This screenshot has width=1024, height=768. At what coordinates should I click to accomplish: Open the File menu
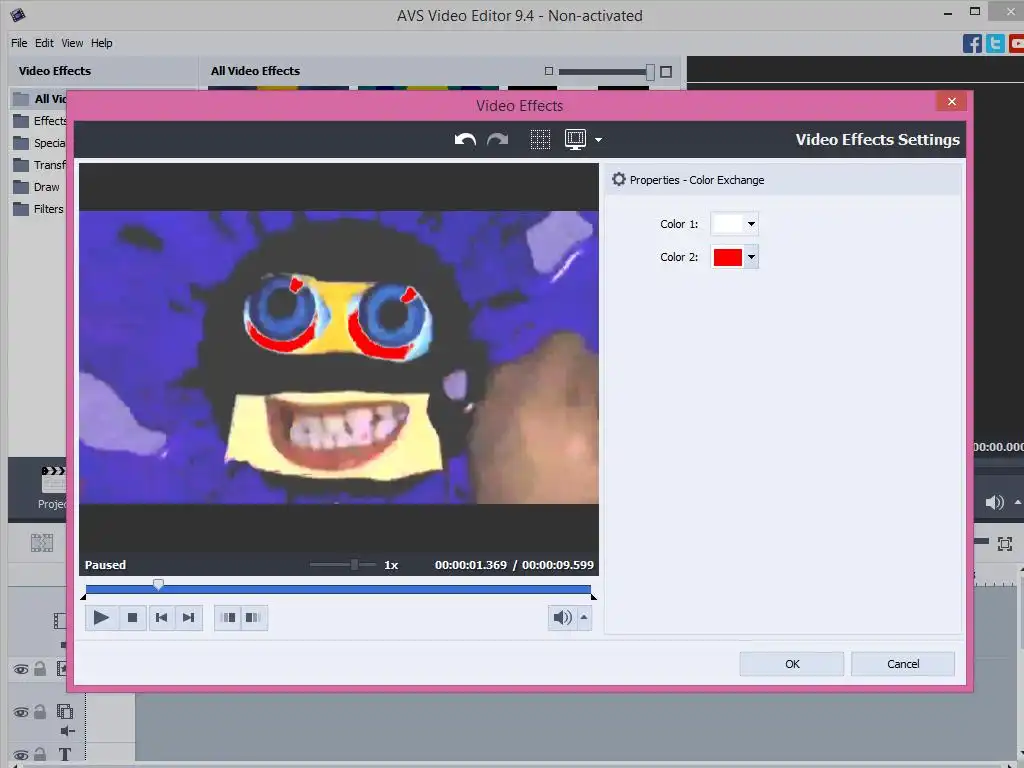tap(19, 43)
